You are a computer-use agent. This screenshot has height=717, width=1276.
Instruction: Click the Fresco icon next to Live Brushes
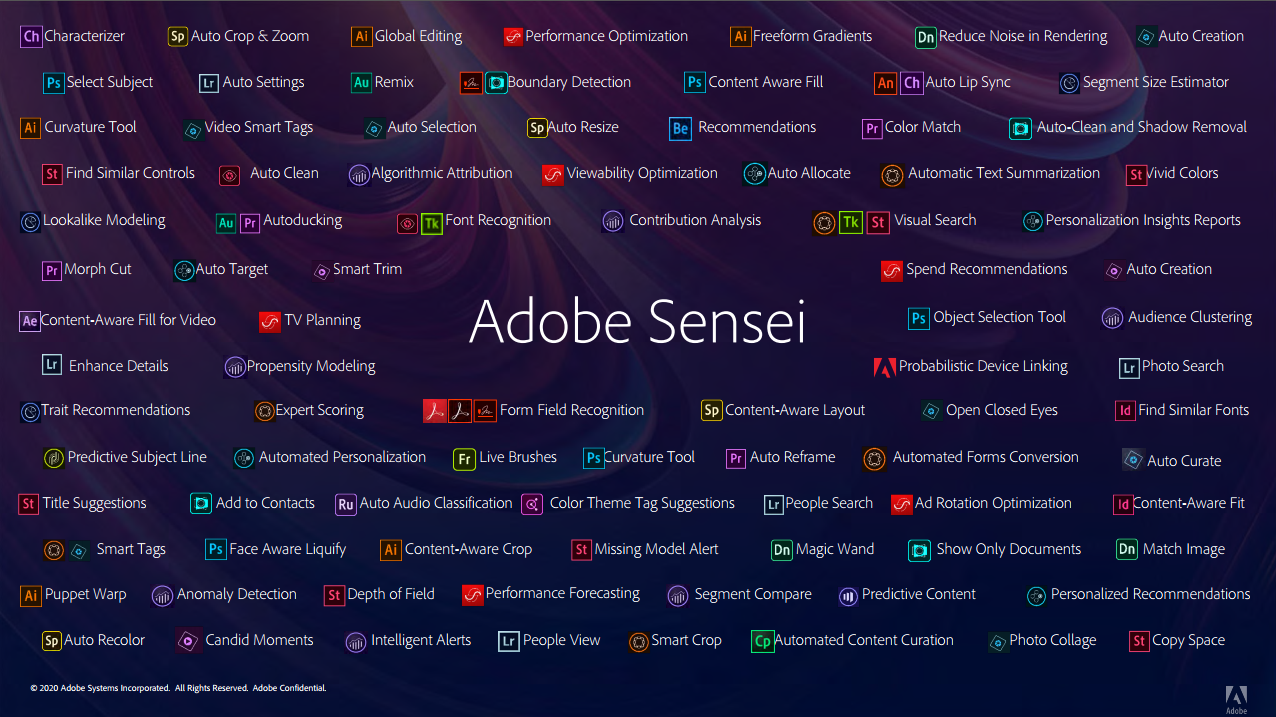click(464, 458)
